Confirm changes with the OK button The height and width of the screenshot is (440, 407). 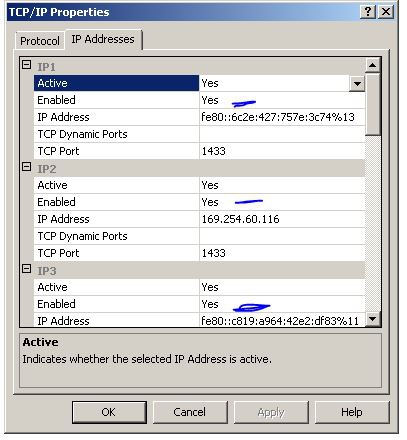coord(109,412)
